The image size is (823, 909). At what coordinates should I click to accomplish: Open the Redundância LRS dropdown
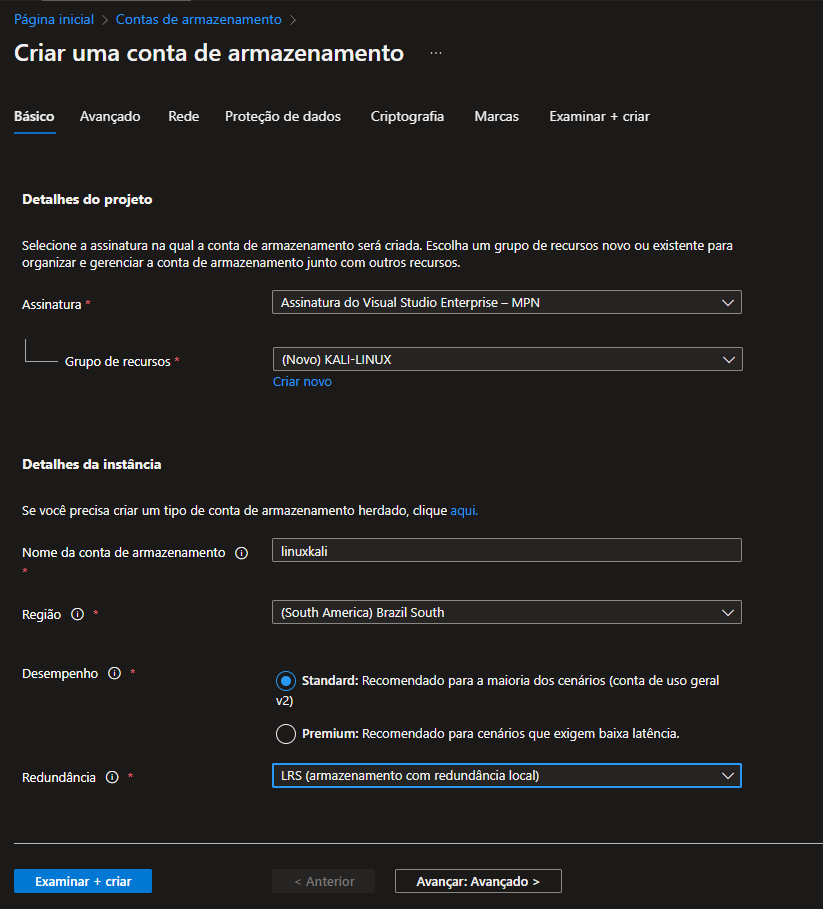point(506,775)
